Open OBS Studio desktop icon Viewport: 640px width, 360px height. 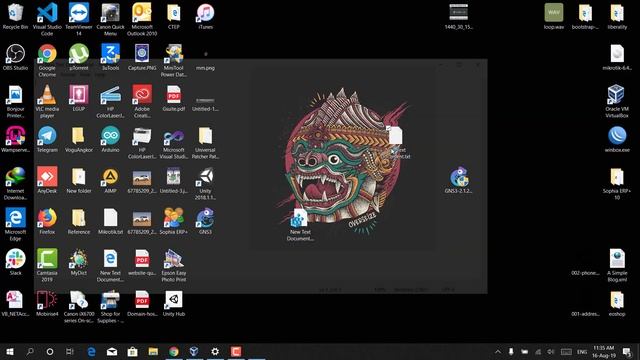tap(15, 57)
